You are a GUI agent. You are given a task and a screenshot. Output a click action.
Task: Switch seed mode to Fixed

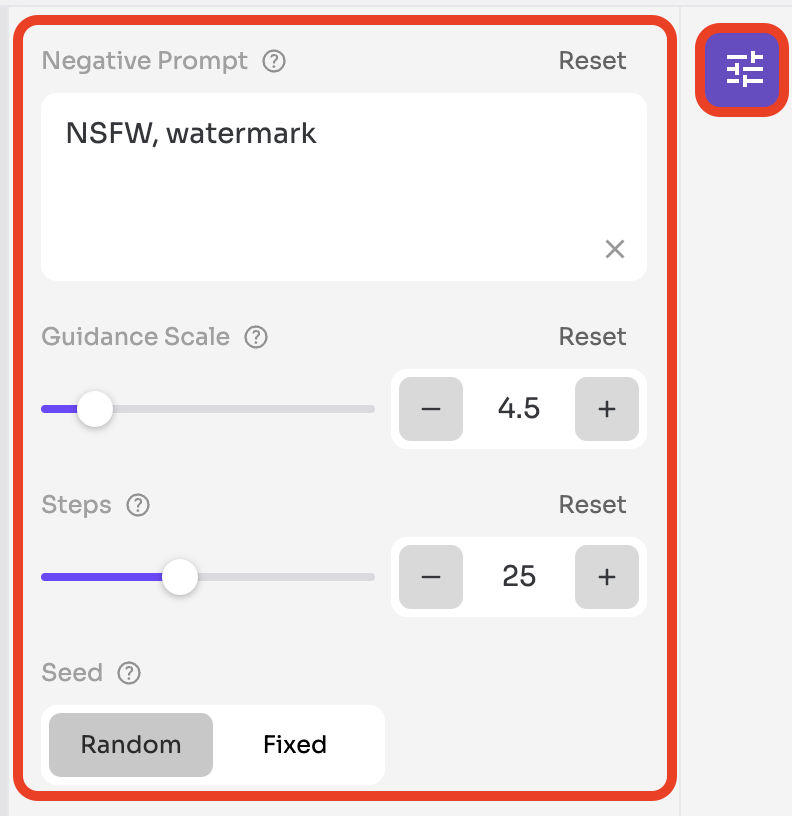click(x=295, y=745)
